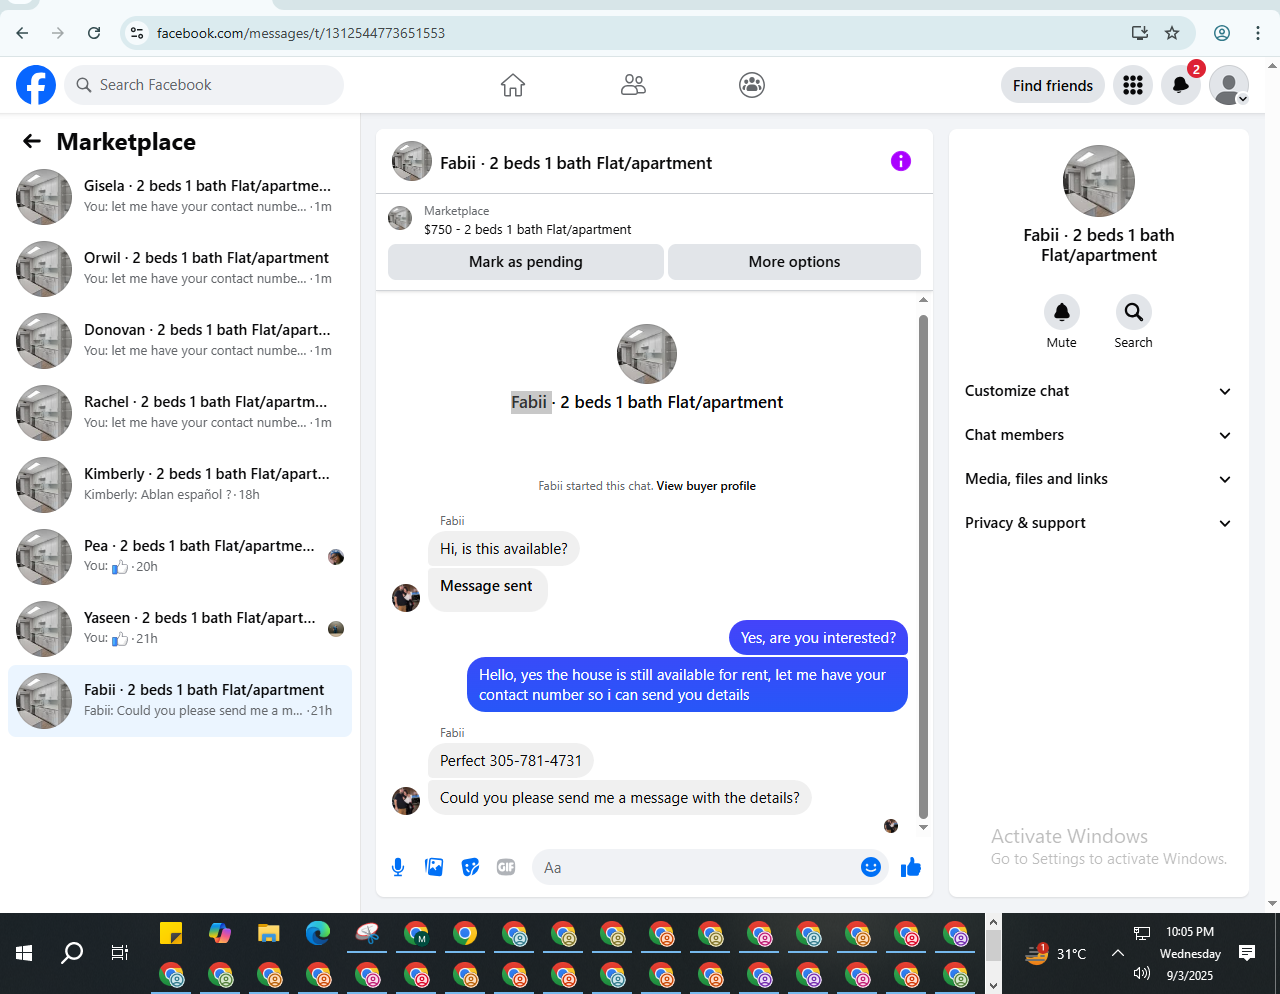Viewport: 1280px width, 994px height.
Task: Open Gisela conversation in Marketplace list
Action: pyautogui.click(x=180, y=197)
